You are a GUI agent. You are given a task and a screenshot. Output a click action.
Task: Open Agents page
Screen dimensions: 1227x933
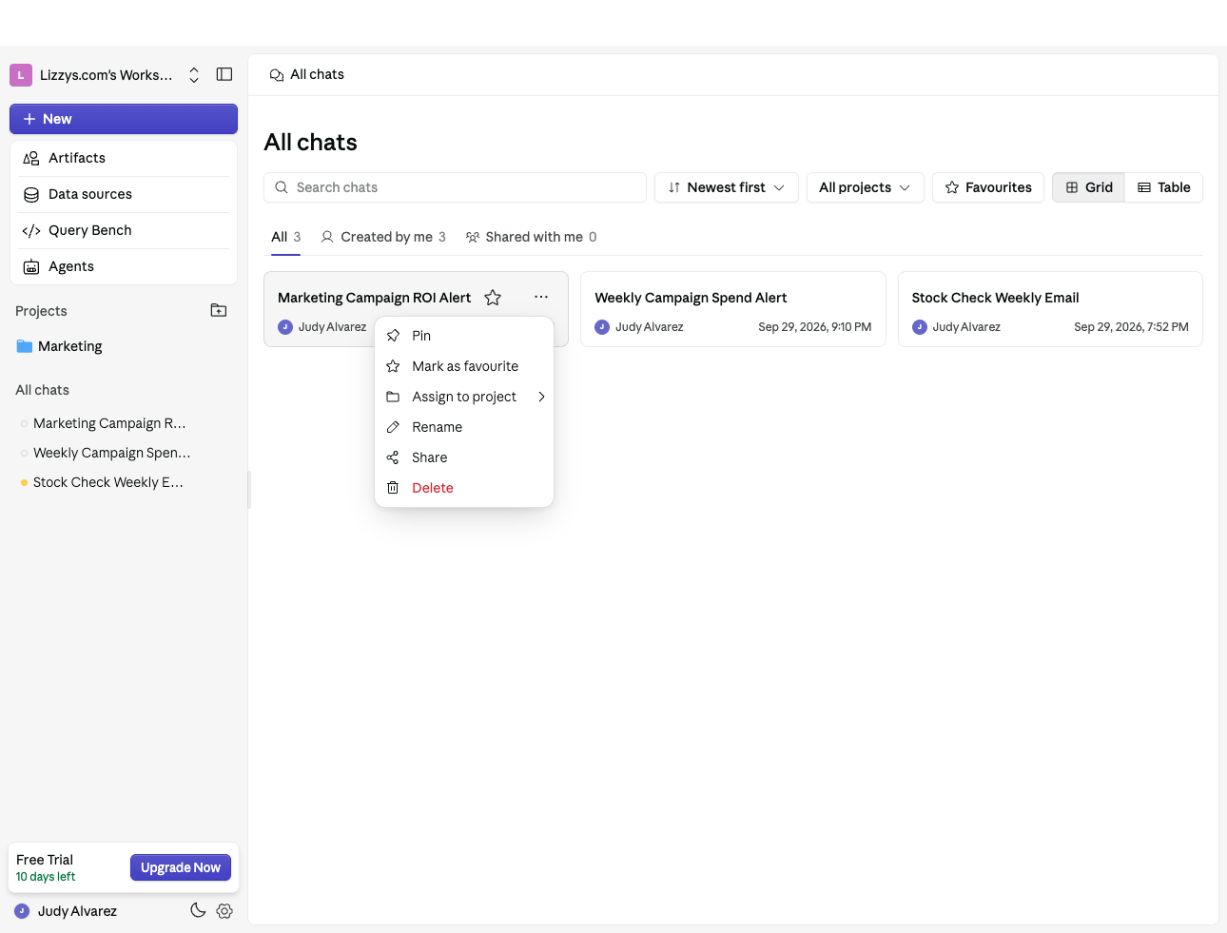pos(124,266)
